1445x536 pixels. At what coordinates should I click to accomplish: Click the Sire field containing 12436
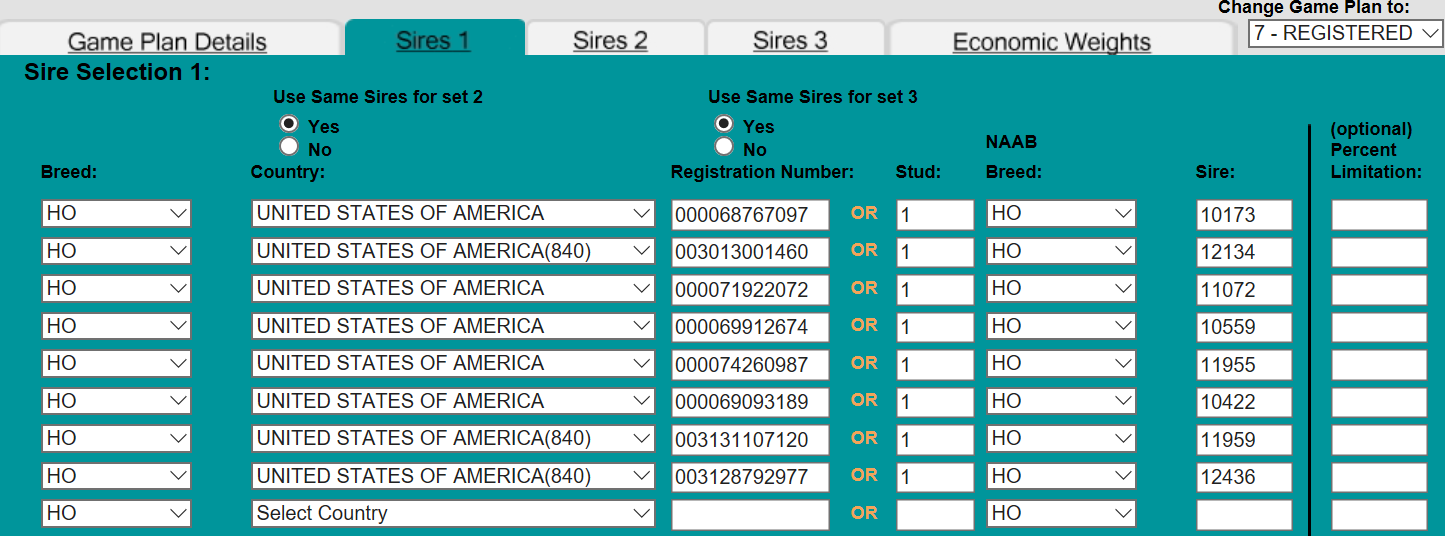coord(1243,477)
